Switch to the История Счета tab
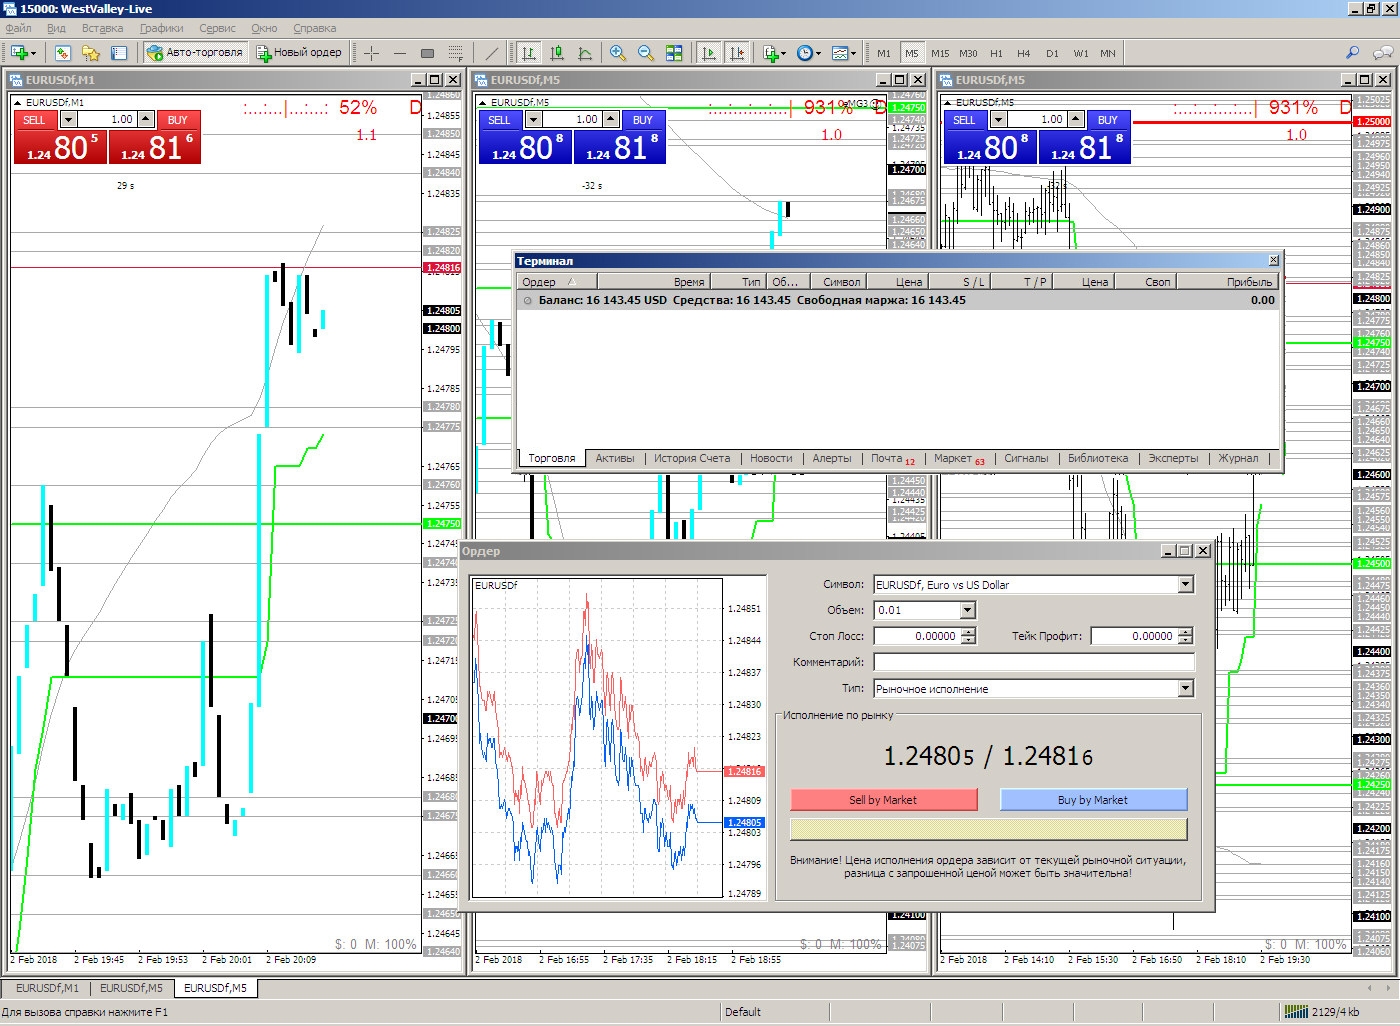 click(x=691, y=458)
